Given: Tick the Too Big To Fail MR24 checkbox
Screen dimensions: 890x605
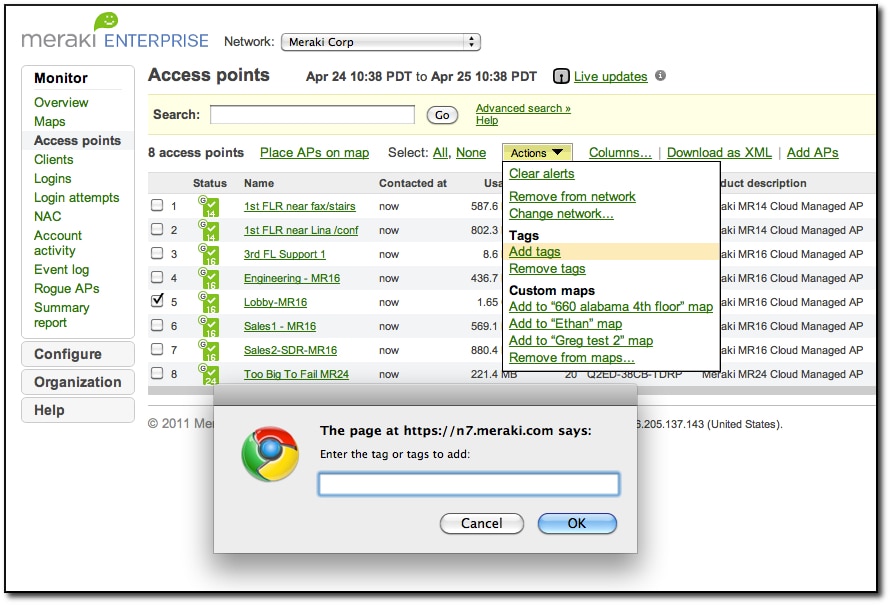Looking at the screenshot, I should [x=157, y=373].
